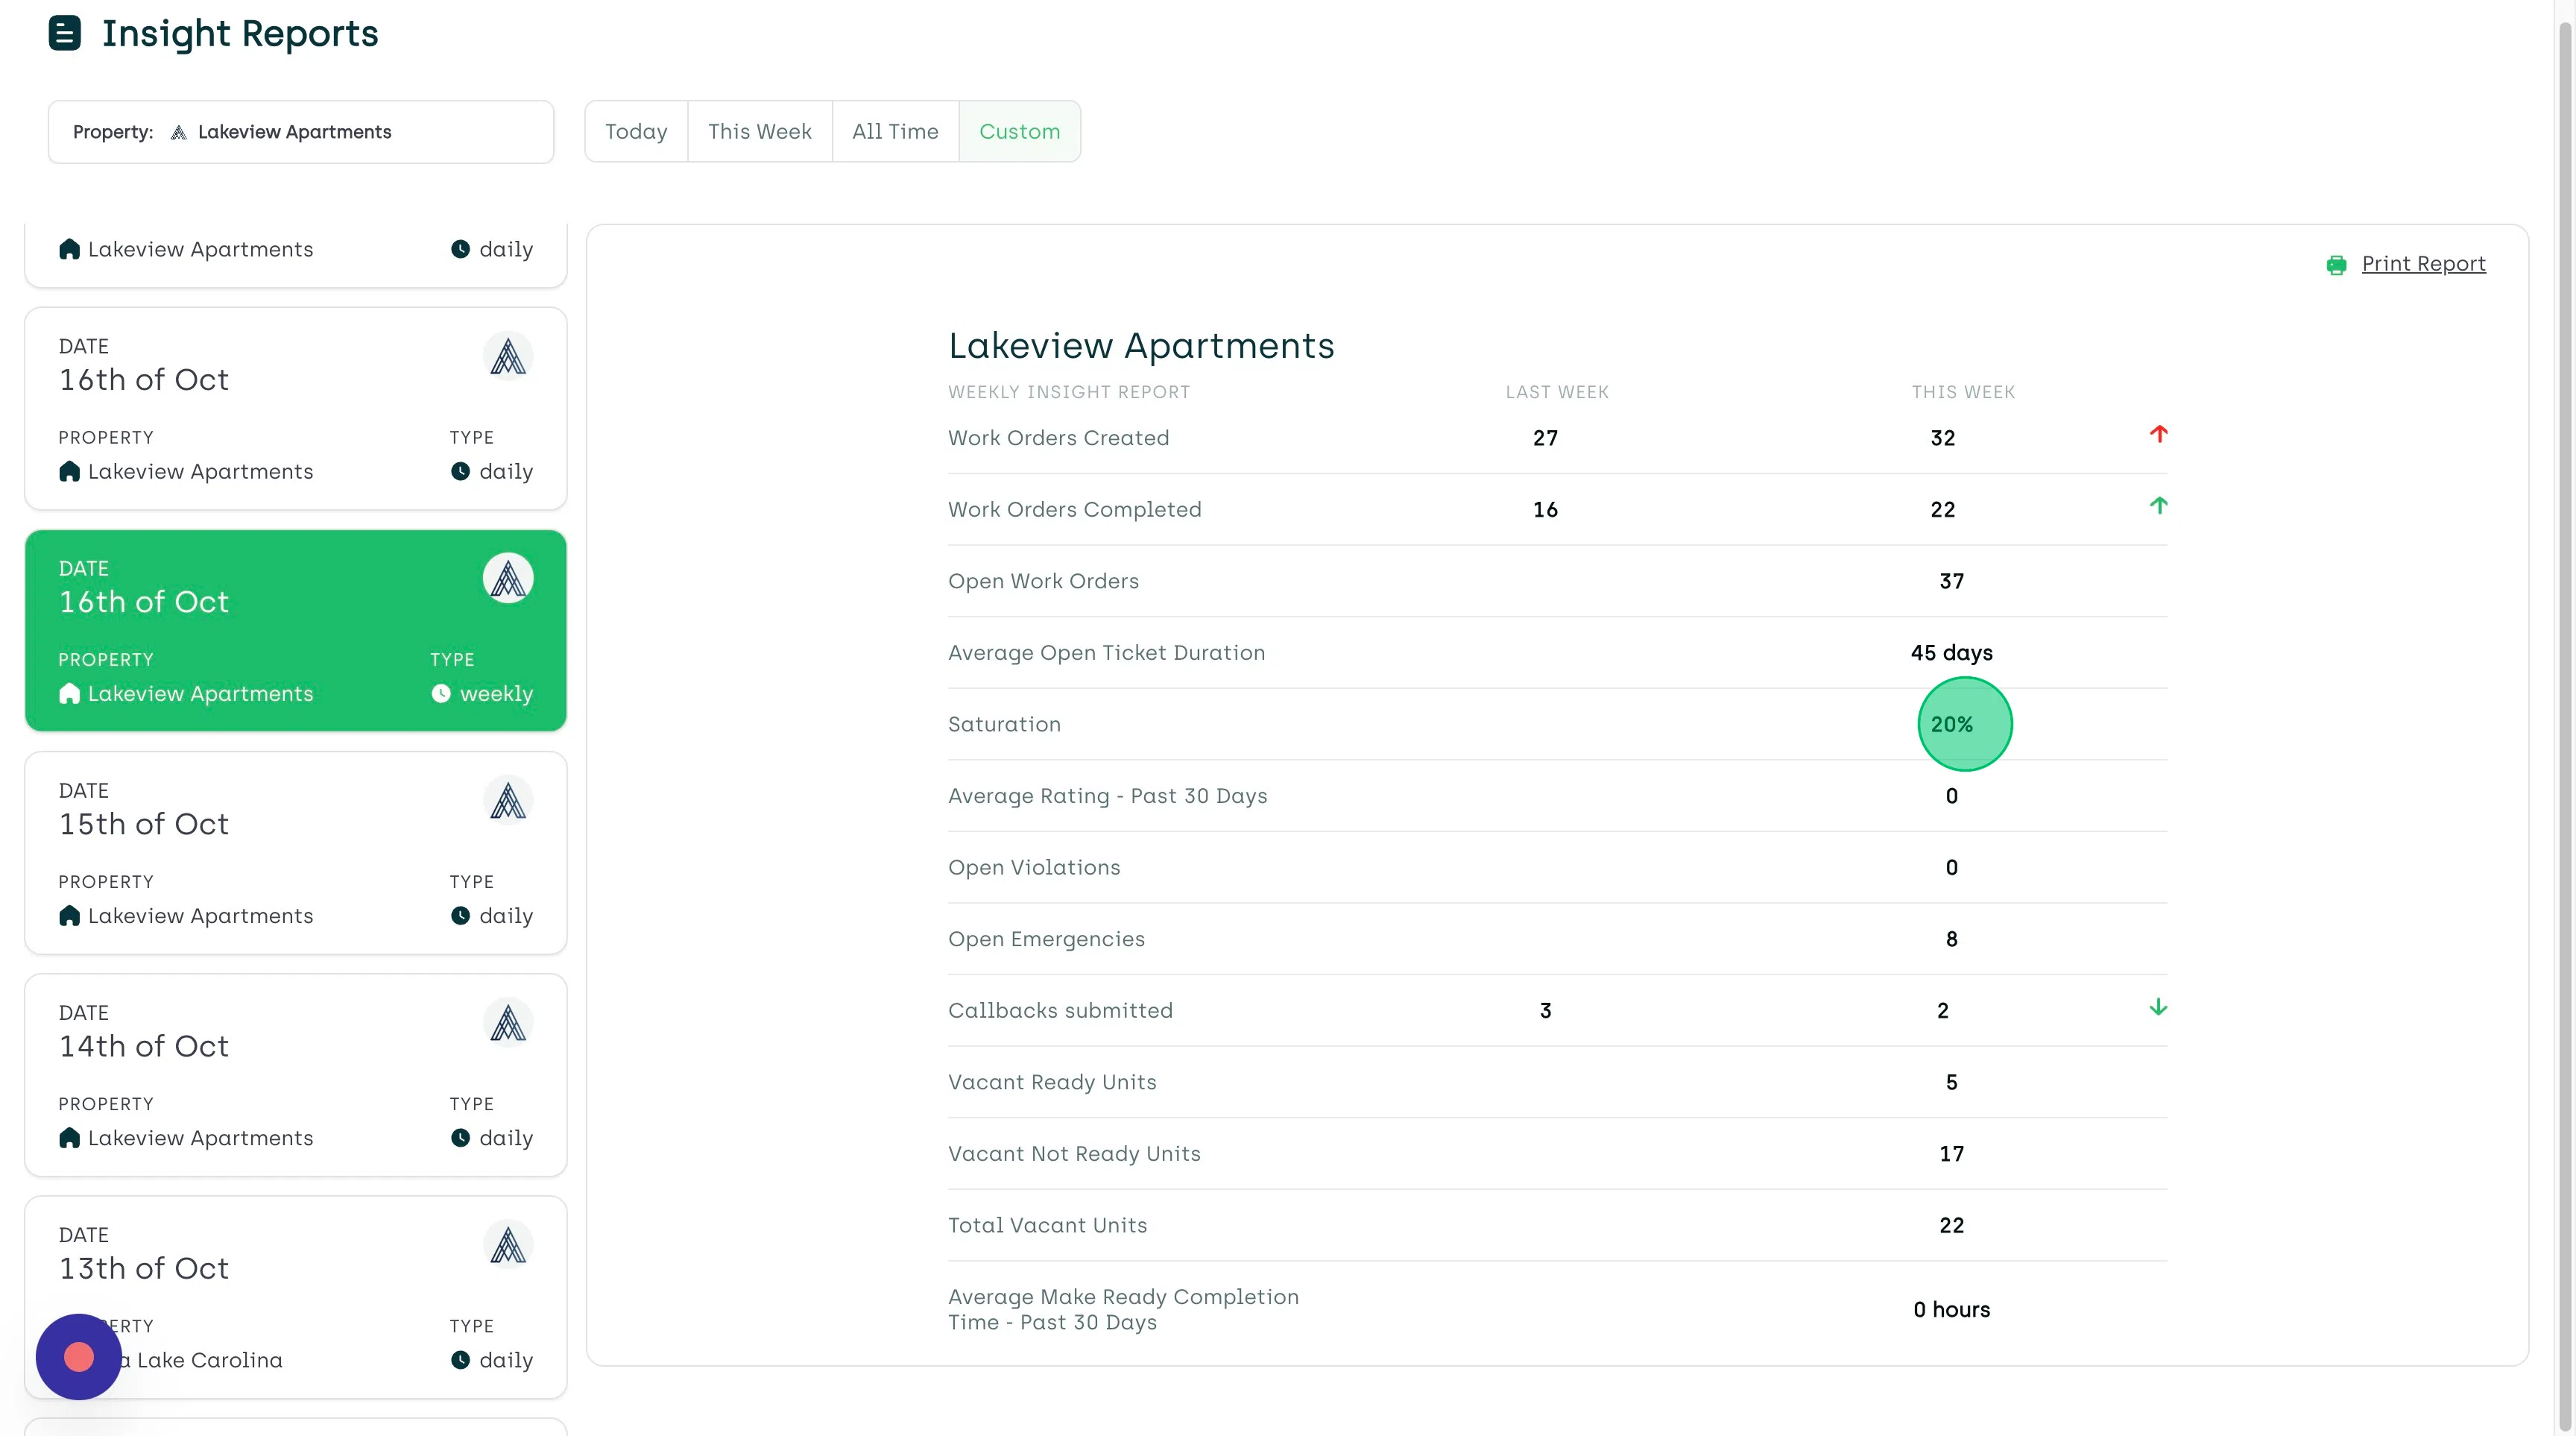The image size is (2576, 1436).
Task: Click the 13th of Oct date text
Action: [144, 1268]
